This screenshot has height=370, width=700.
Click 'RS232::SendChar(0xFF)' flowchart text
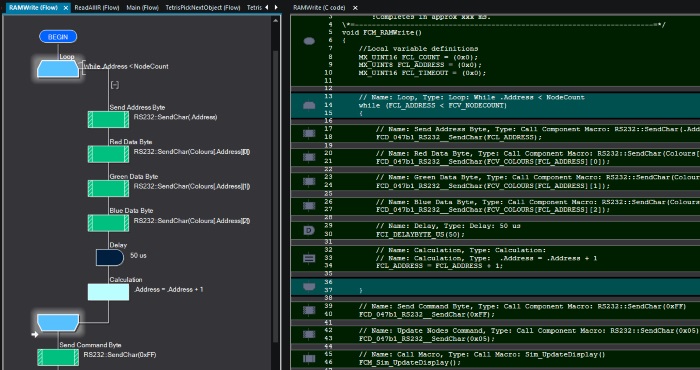[120, 355]
